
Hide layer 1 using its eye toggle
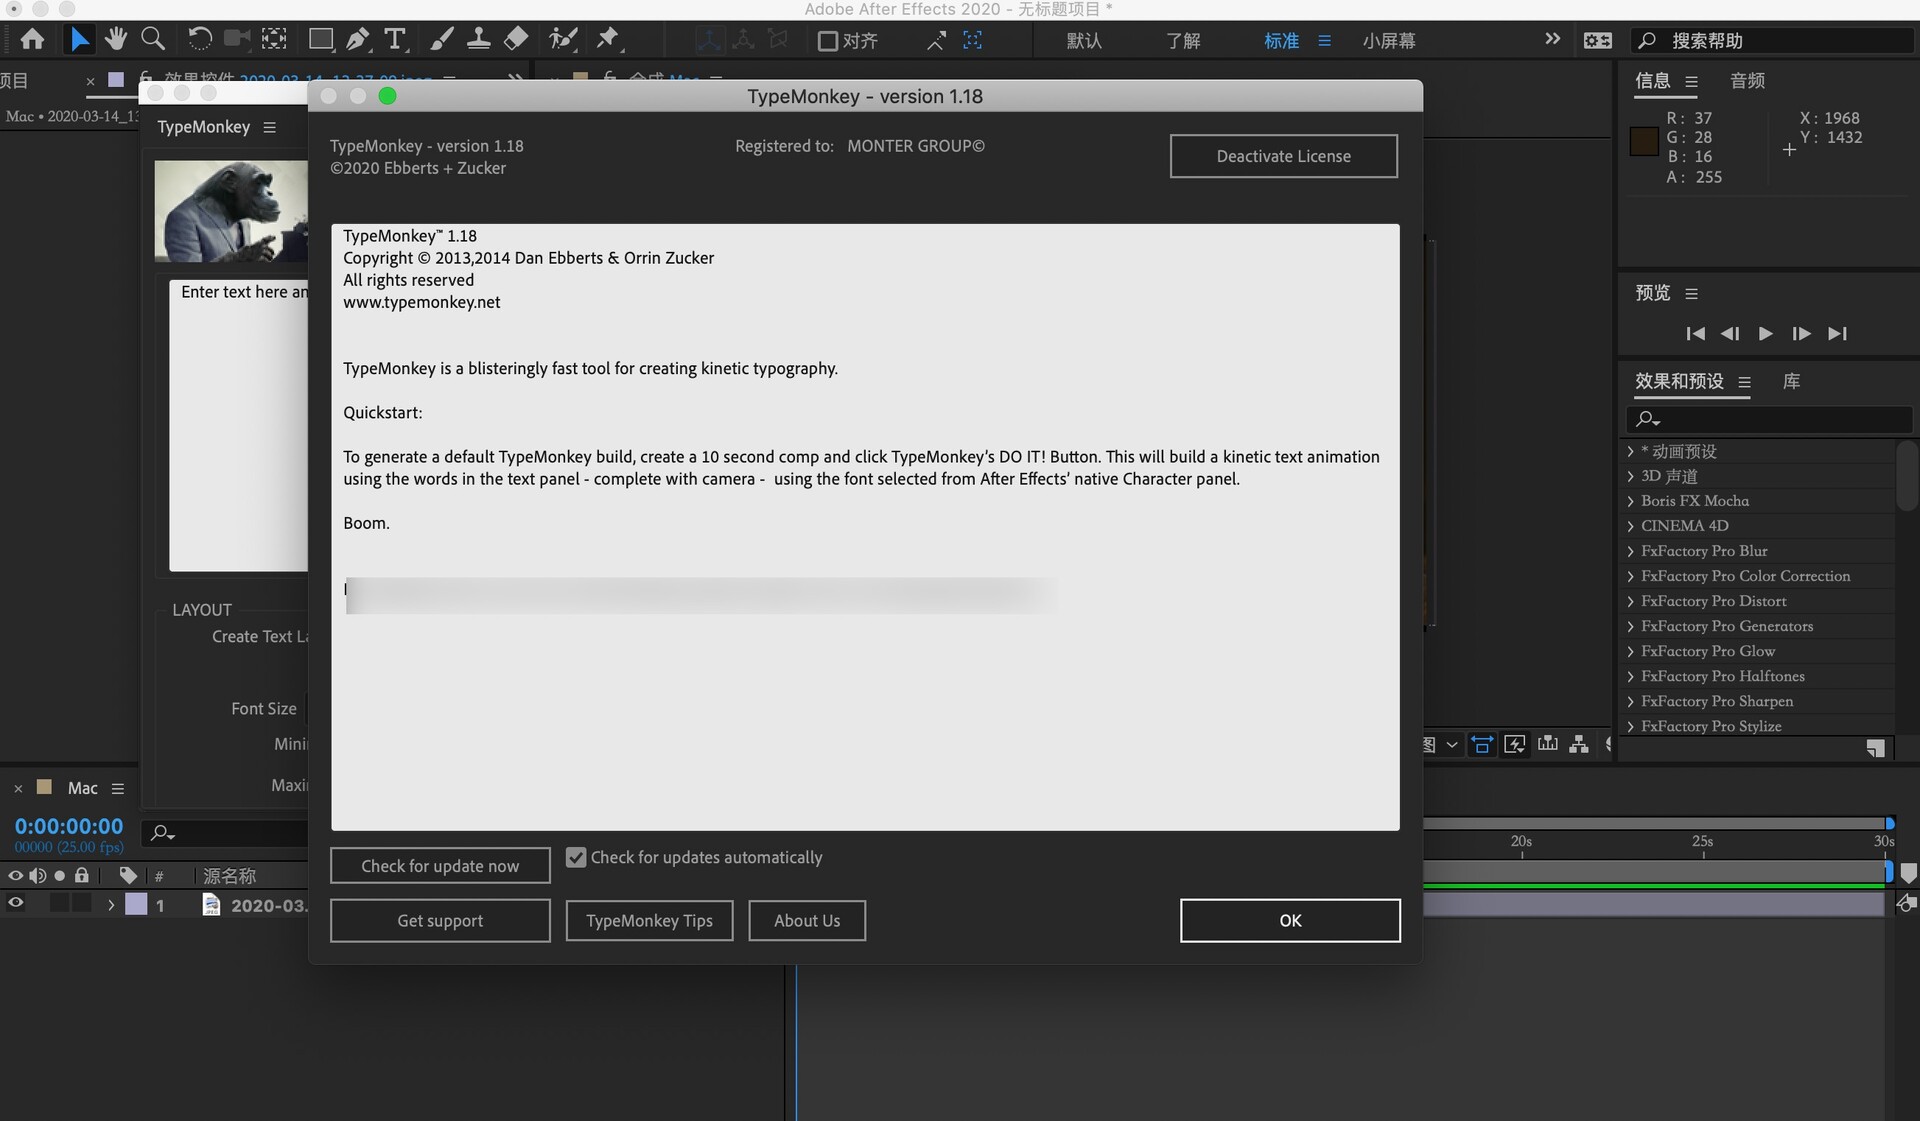16,904
